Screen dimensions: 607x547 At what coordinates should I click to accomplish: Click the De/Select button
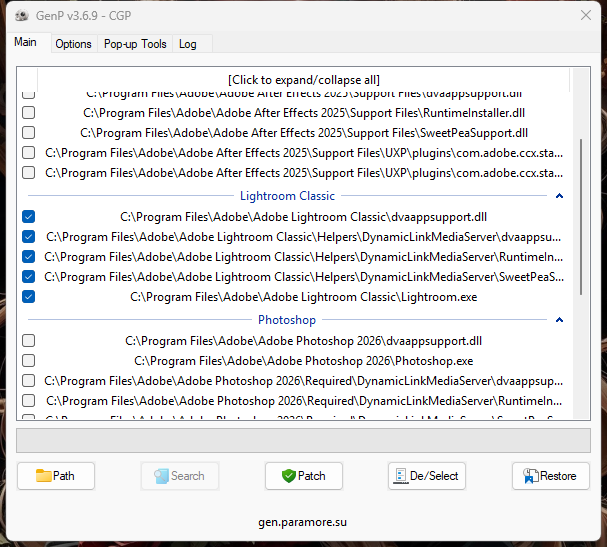point(427,476)
